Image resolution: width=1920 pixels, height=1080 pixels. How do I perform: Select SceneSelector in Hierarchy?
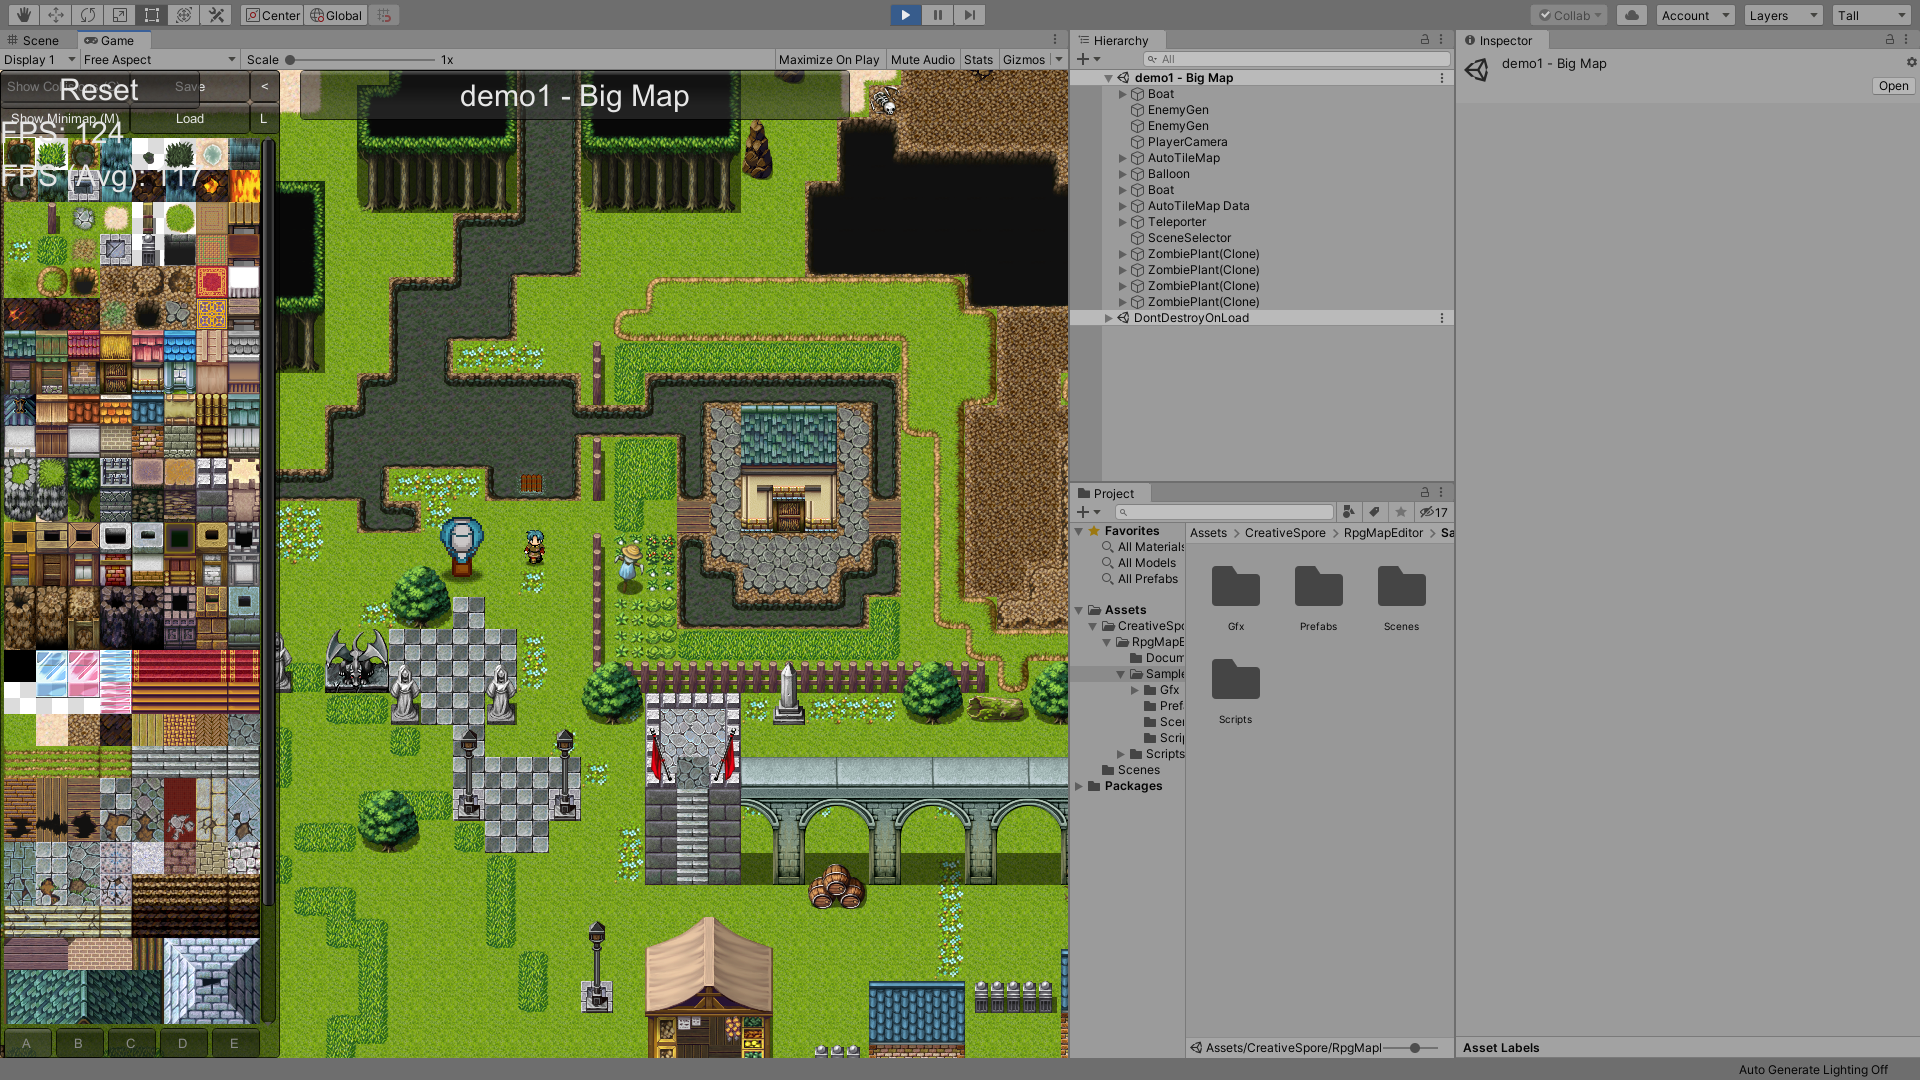(x=1189, y=238)
